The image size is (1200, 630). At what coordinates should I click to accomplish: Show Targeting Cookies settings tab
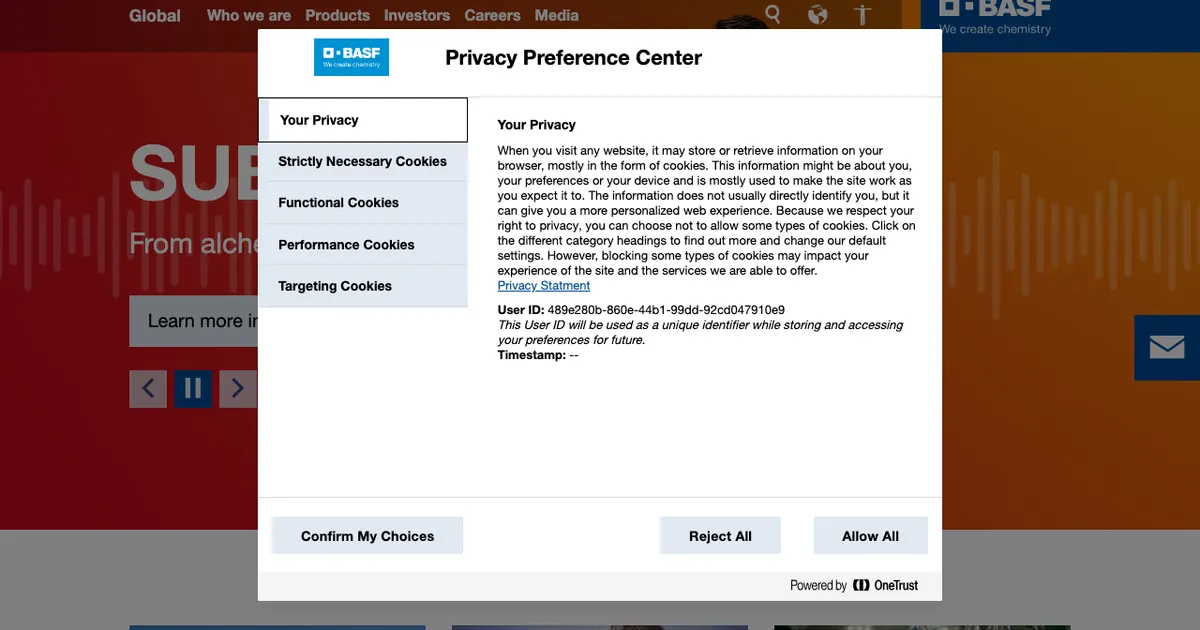tap(363, 286)
